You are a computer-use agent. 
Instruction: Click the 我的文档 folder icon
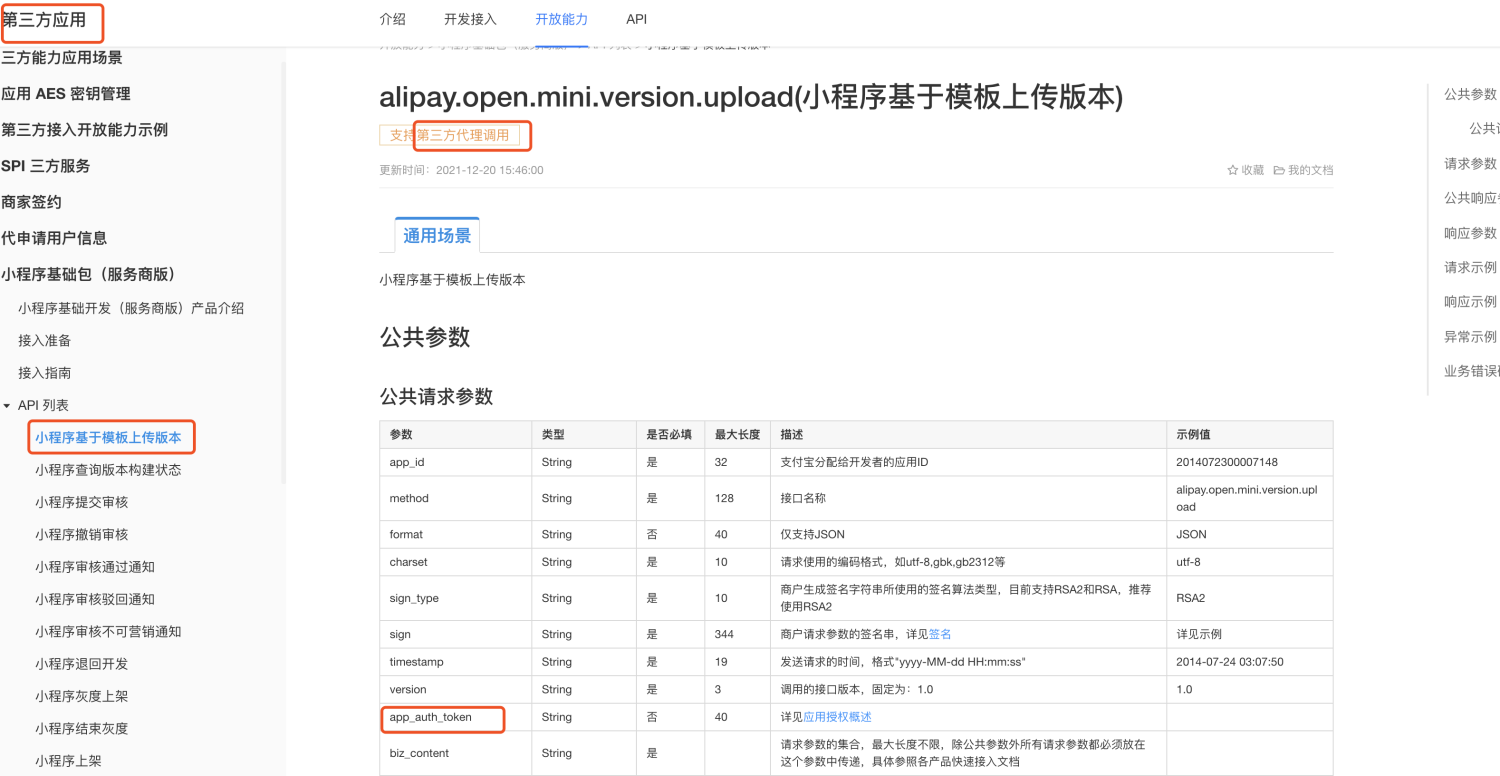pos(1279,170)
